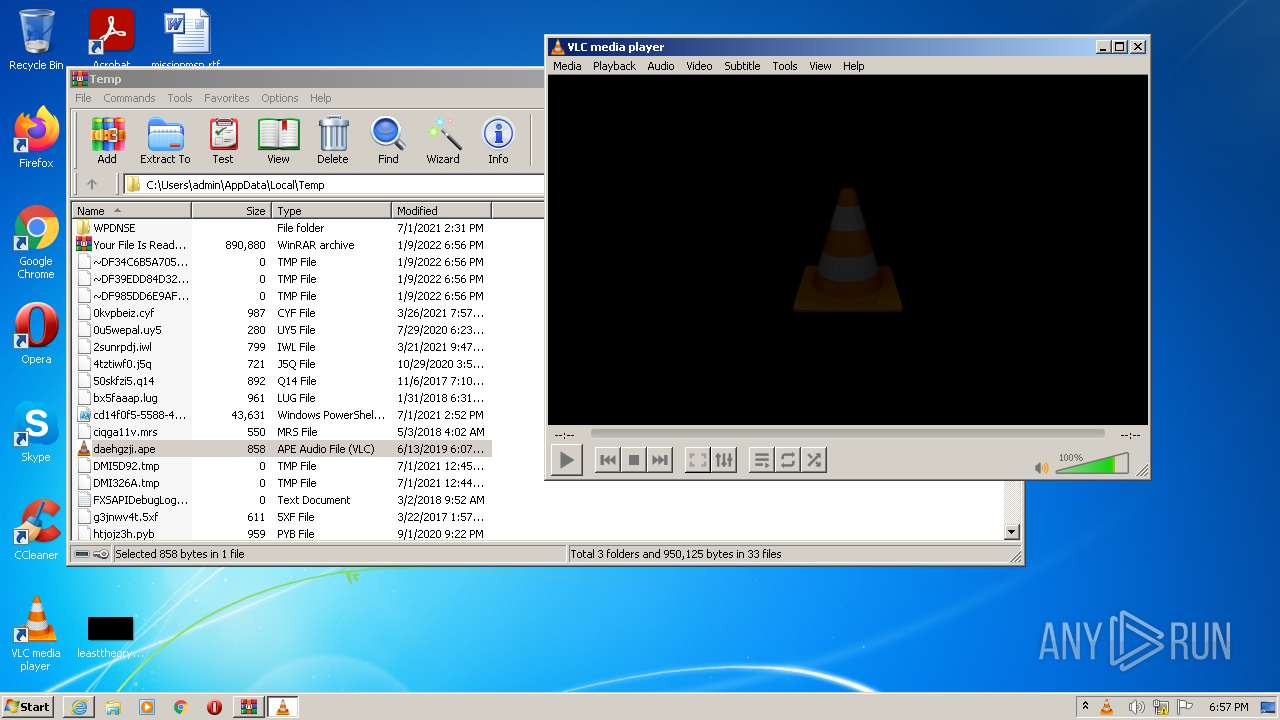Open VLC Tools menu
The height and width of the screenshot is (720, 1280).
(x=785, y=66)
